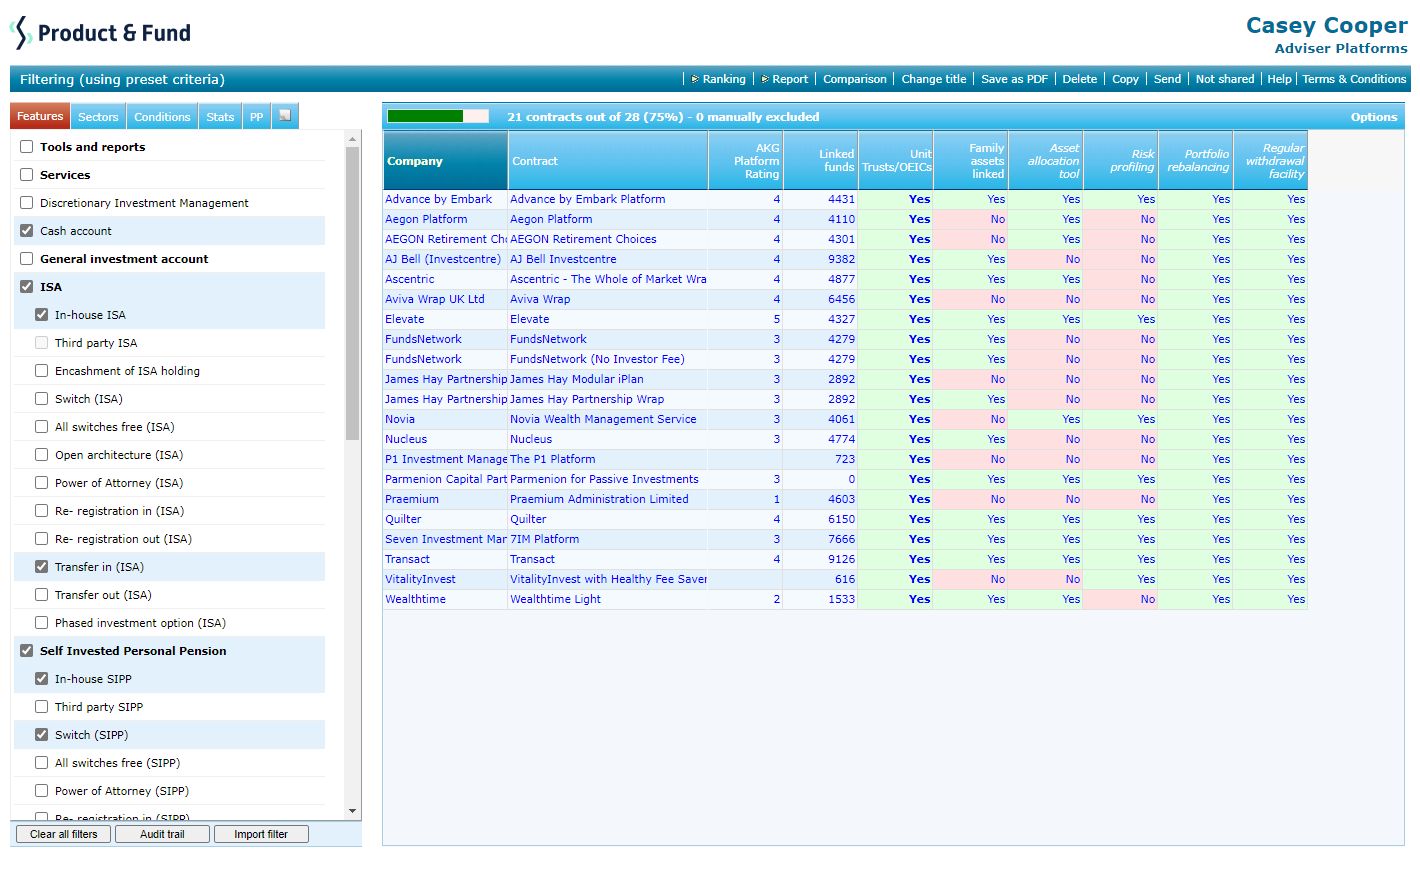Tick Discretionary Investment Management checkbox

pos(27,203)
